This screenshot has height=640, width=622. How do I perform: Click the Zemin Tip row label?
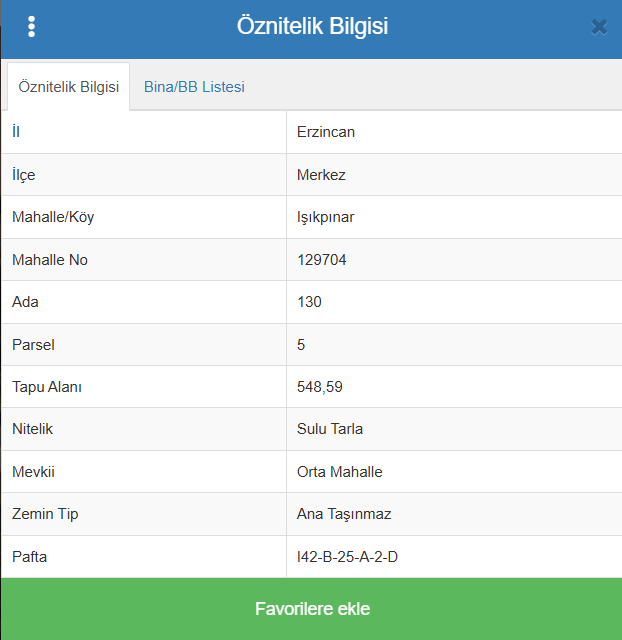click(45, 514)
